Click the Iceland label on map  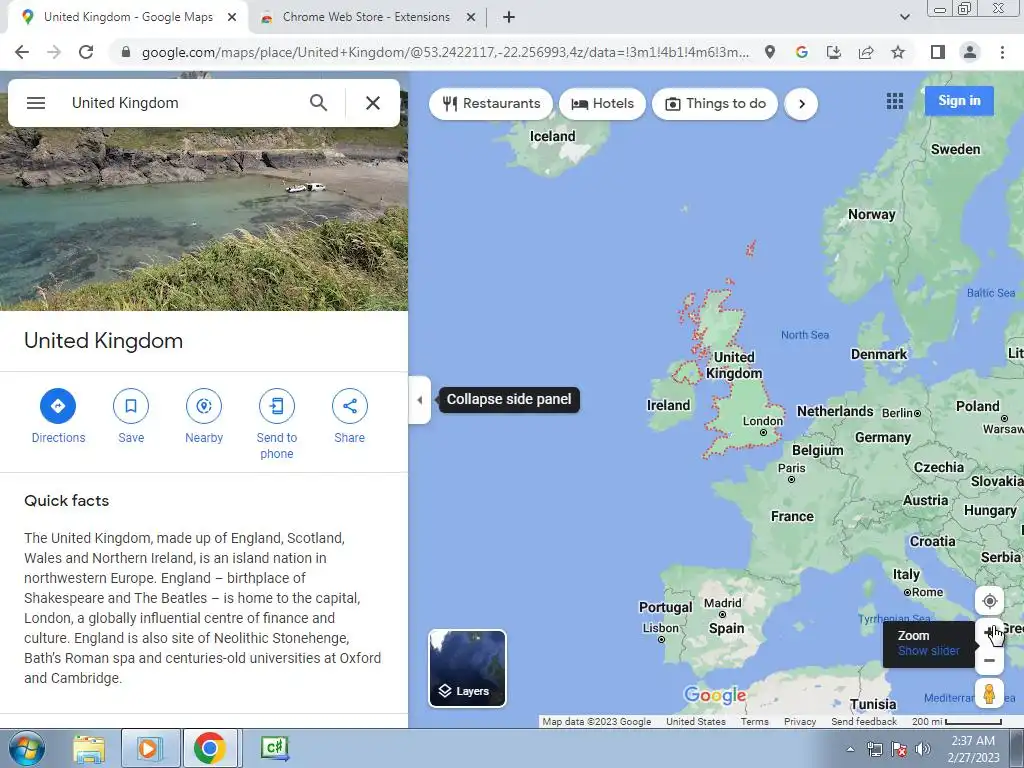click(x=552, y=136)
